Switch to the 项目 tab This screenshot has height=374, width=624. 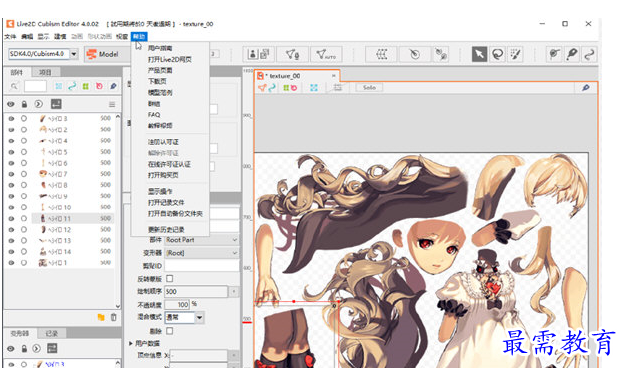(45, 72)
